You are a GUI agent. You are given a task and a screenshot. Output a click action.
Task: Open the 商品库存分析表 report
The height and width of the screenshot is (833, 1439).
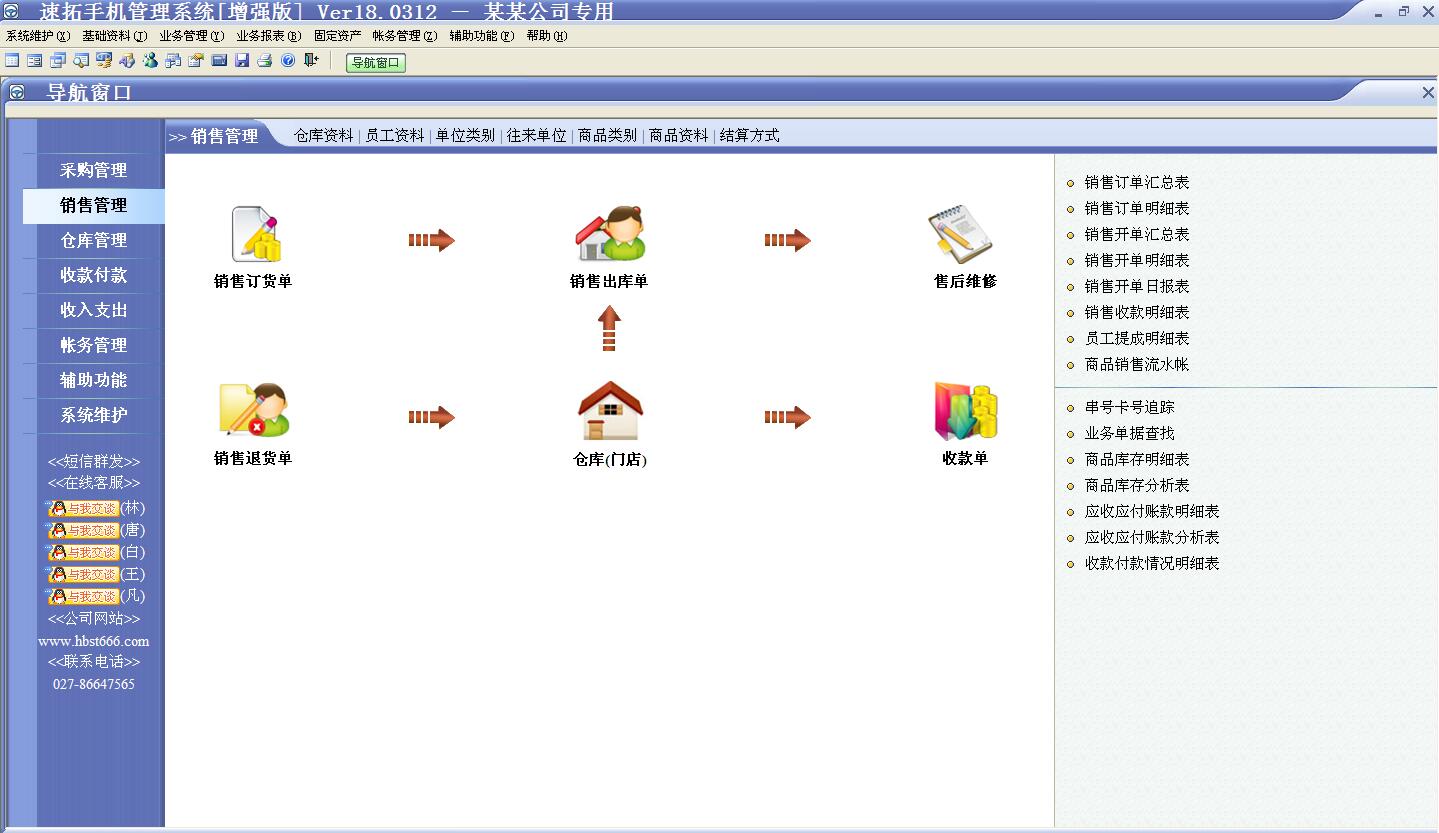point(1137,485)
